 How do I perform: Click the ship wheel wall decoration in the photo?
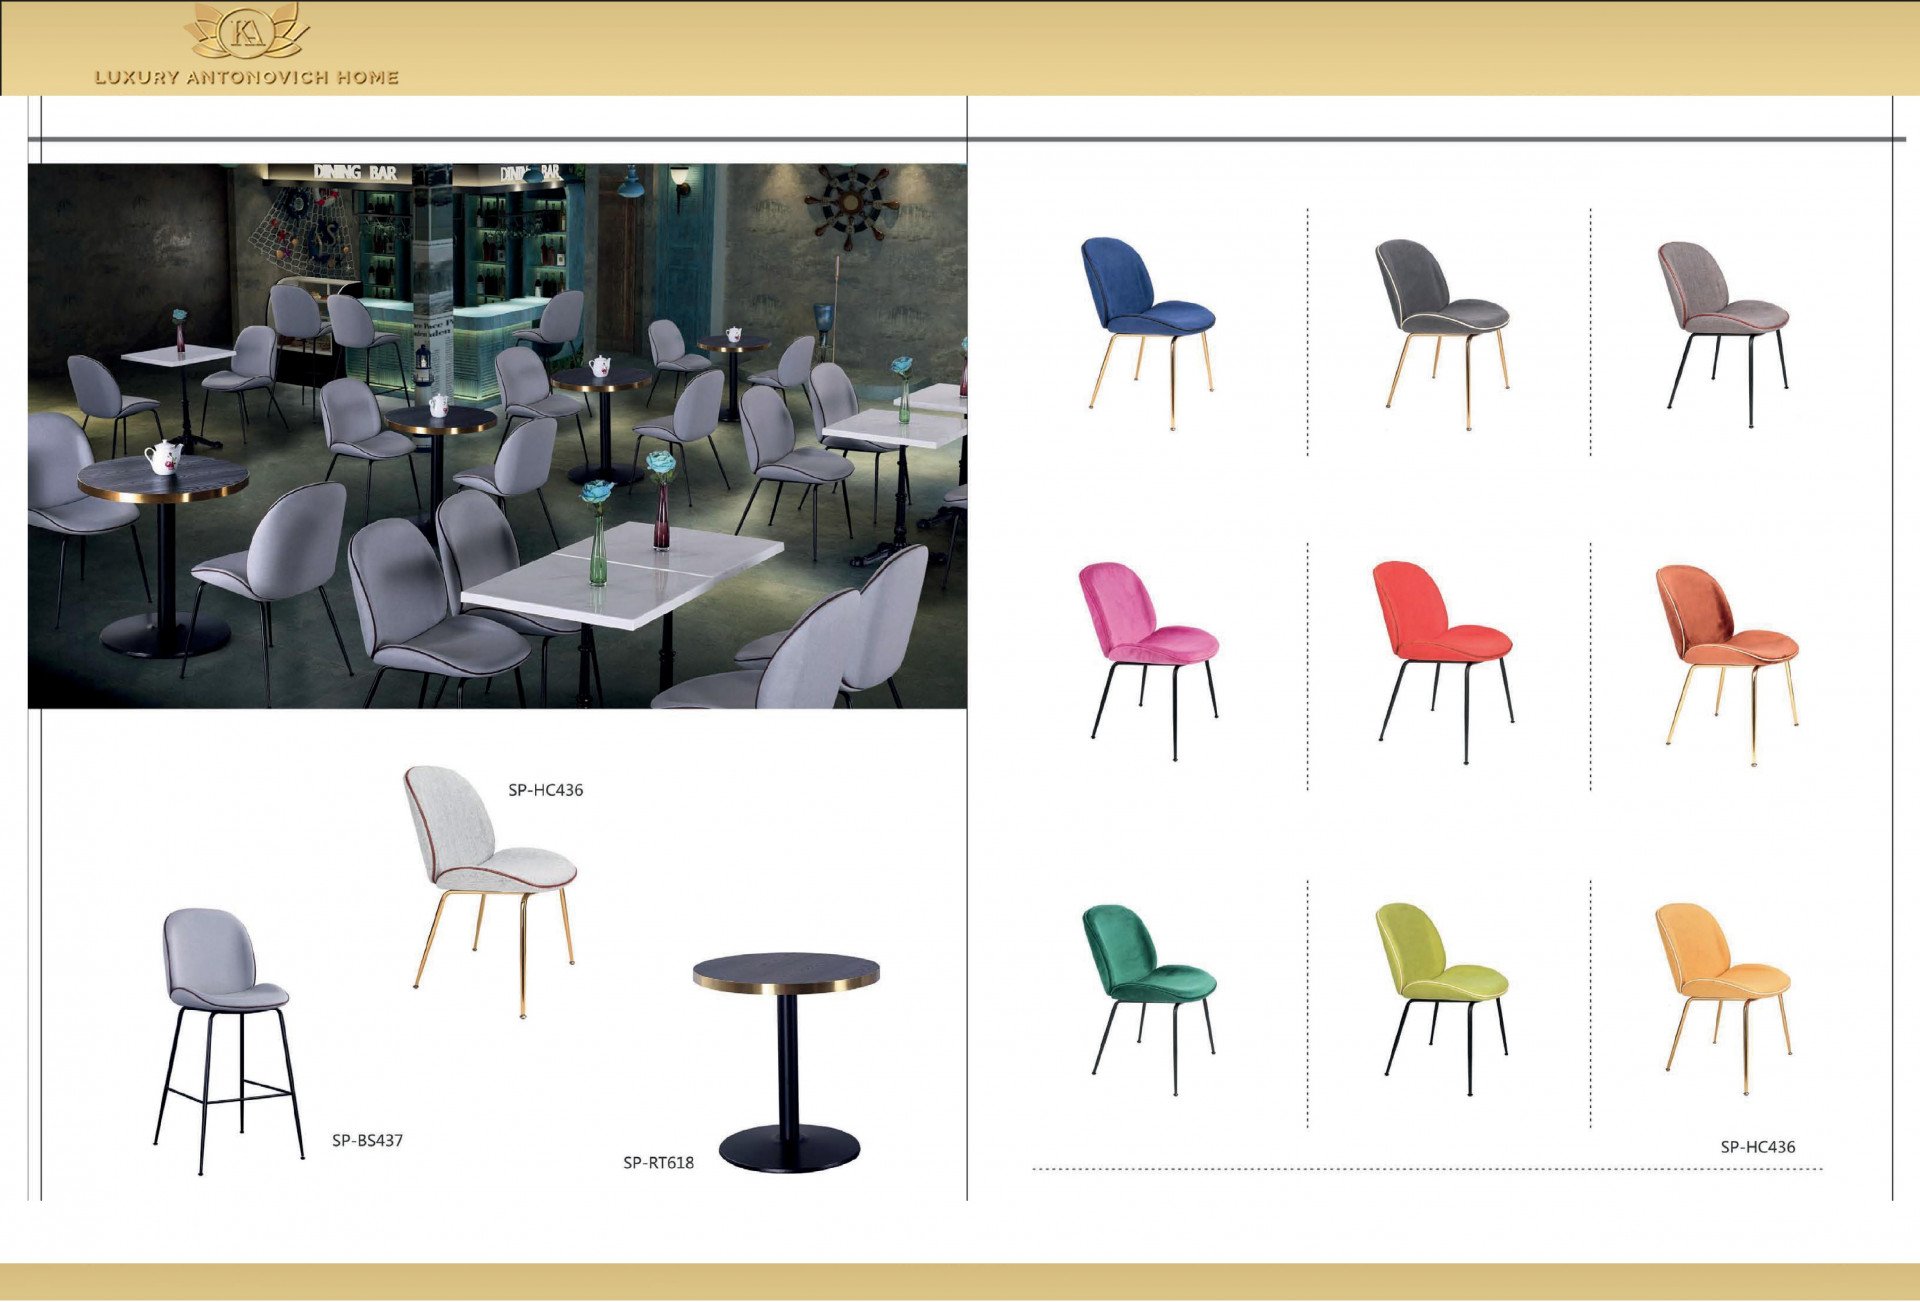click(851, 203)
